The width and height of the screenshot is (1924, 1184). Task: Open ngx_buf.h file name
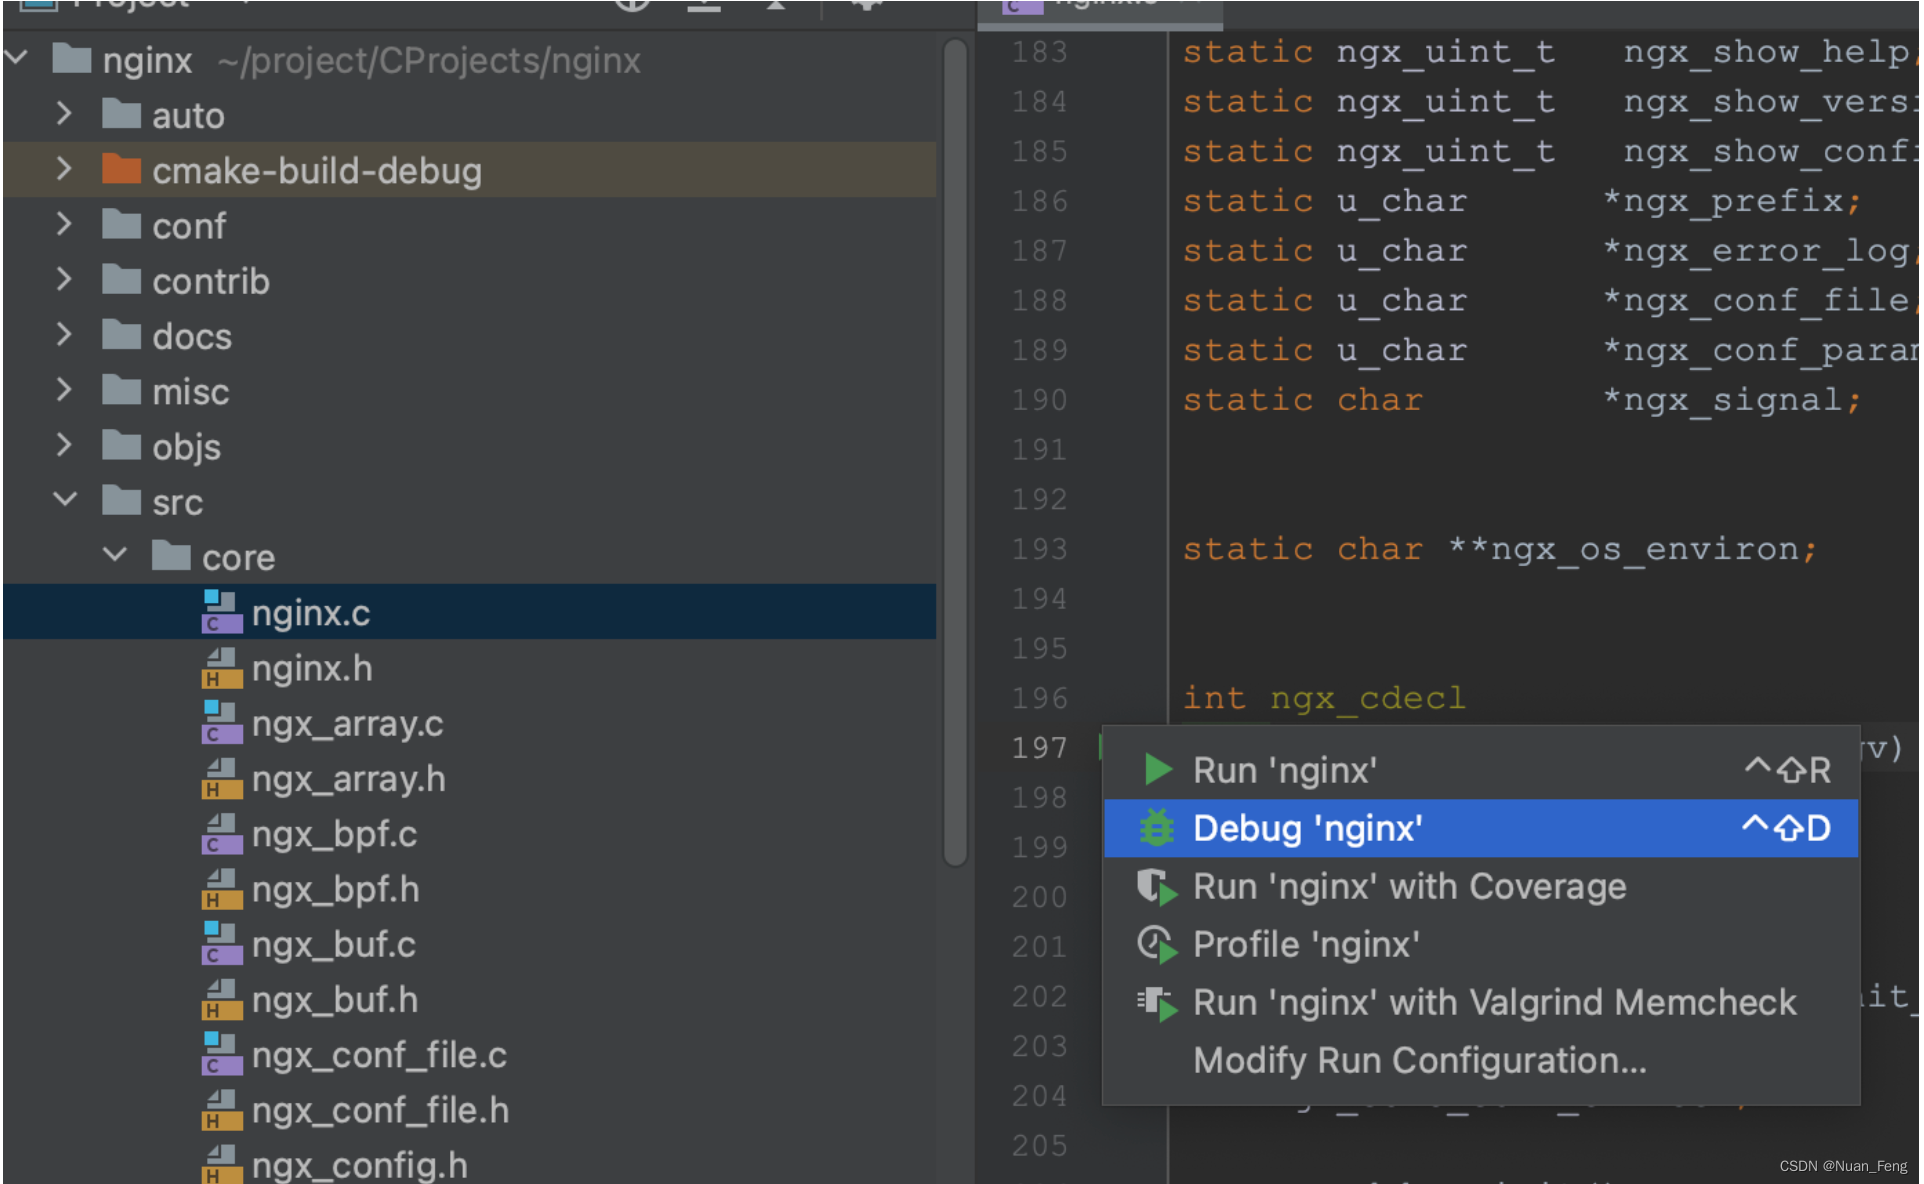click(335, 999)
